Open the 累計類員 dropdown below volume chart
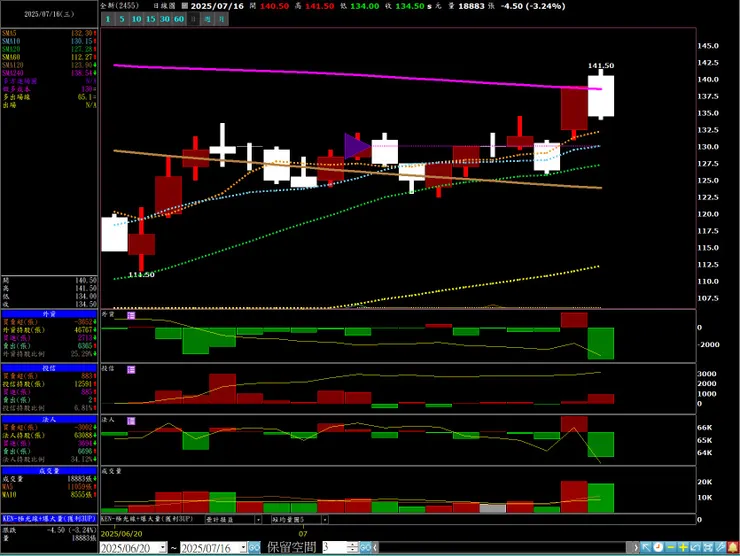Viewport: 740px width, 556px height. point(258,520)
